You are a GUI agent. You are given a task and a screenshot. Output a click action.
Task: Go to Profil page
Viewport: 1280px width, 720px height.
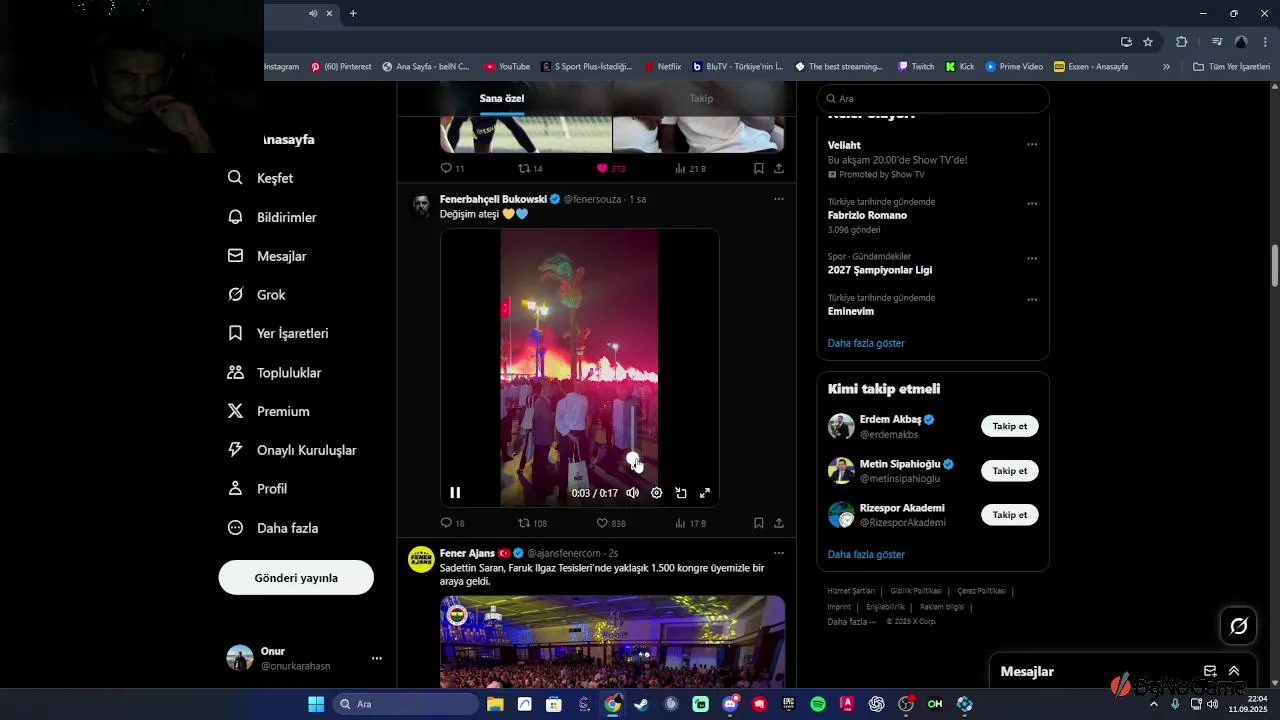pos(257,489)
